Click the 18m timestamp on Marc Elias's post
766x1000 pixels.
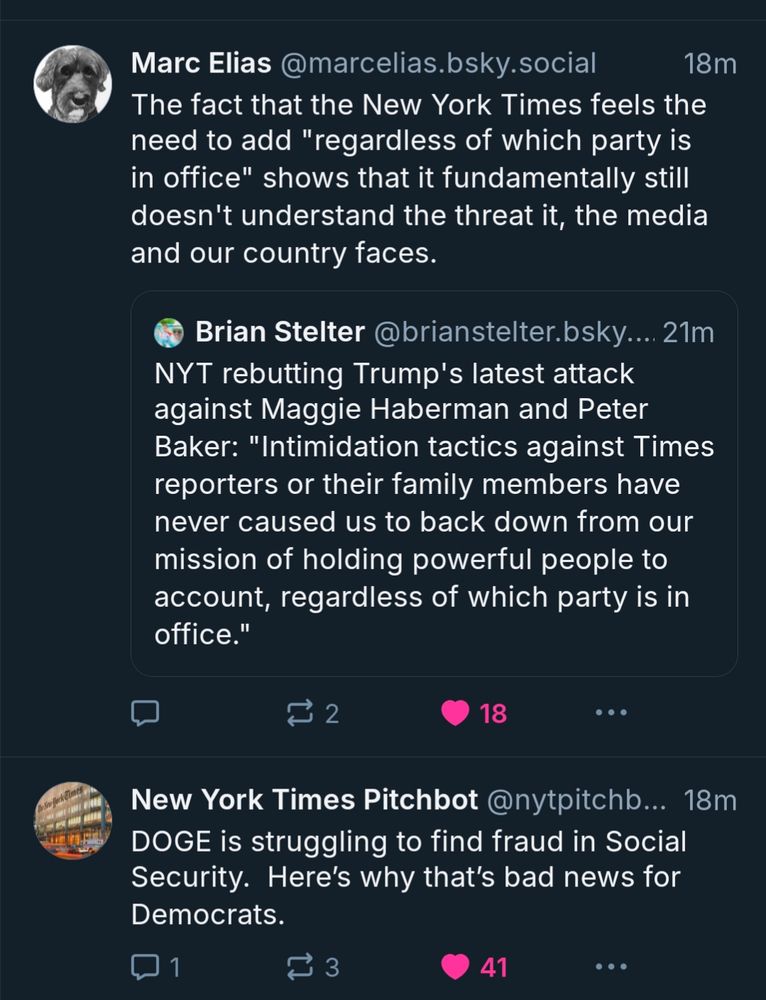click(710, 64)
